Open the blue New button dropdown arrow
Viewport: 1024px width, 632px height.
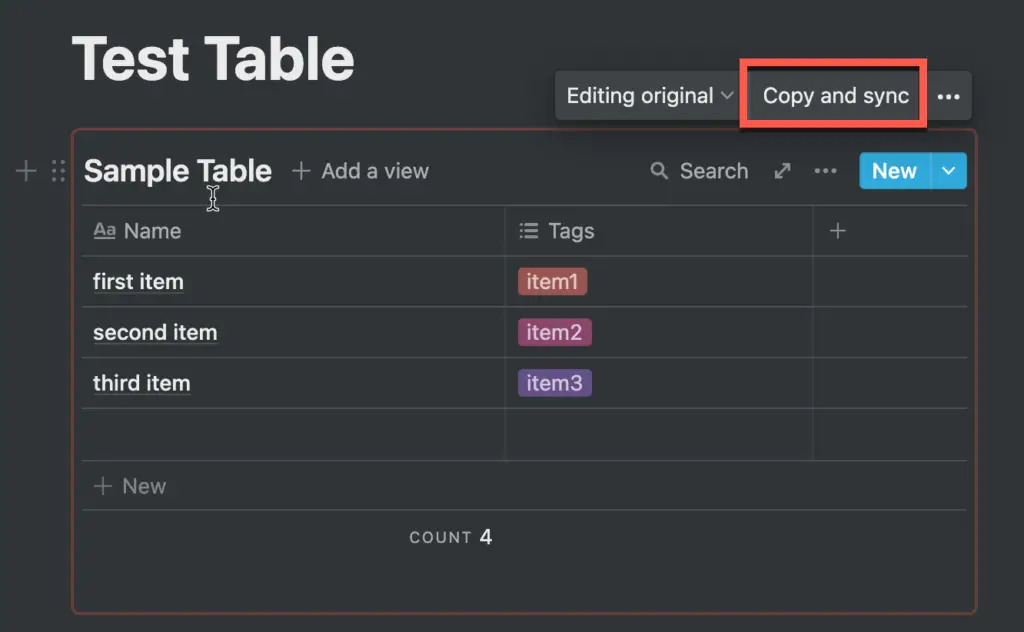tap(949, 171)
